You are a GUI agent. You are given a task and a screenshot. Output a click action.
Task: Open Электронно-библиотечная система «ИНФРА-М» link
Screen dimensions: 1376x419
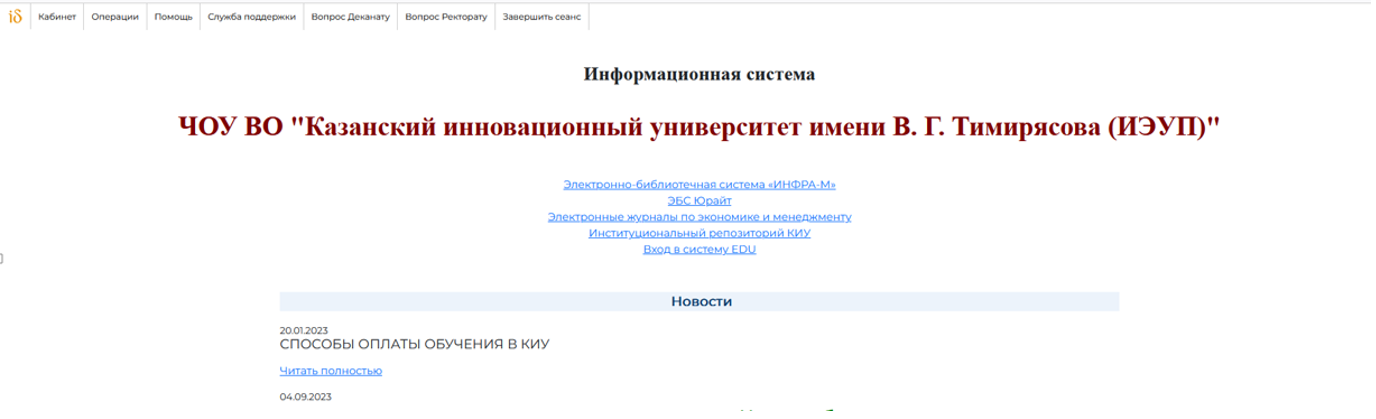699,185
